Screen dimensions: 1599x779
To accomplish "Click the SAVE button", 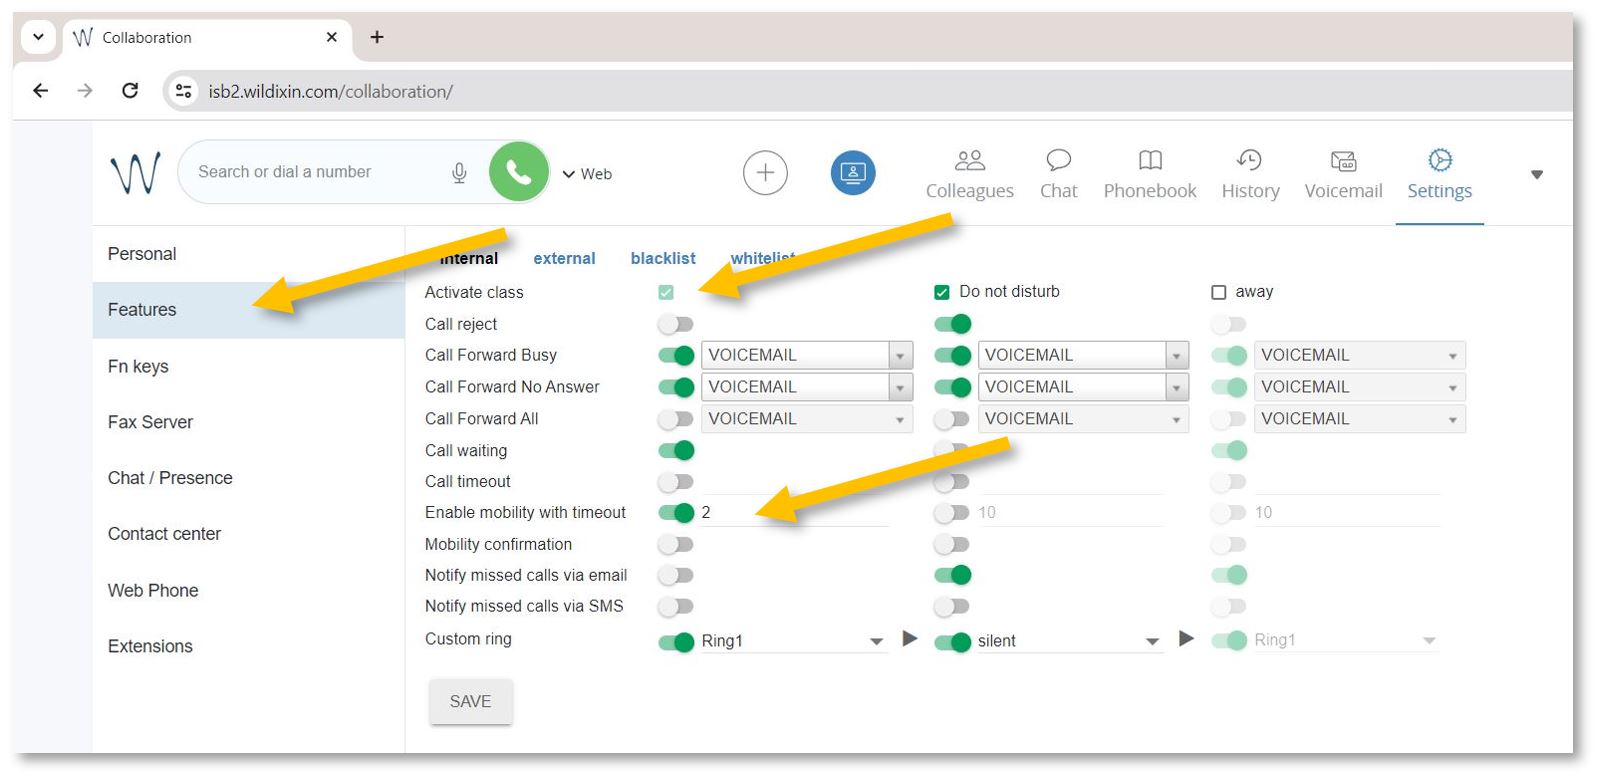I will 470,701.
